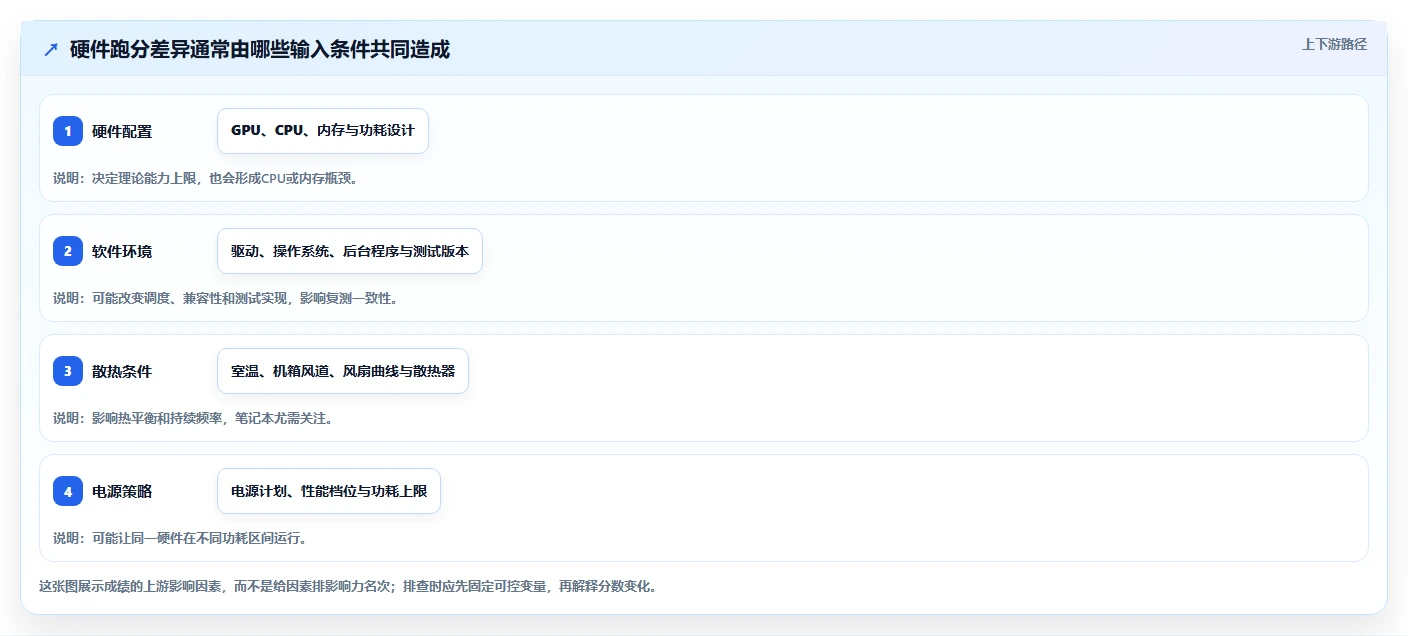Screen dimensions: 1408x636
Task: Click number badge 2 for 软件环境
Action: (x=68, y=251)
